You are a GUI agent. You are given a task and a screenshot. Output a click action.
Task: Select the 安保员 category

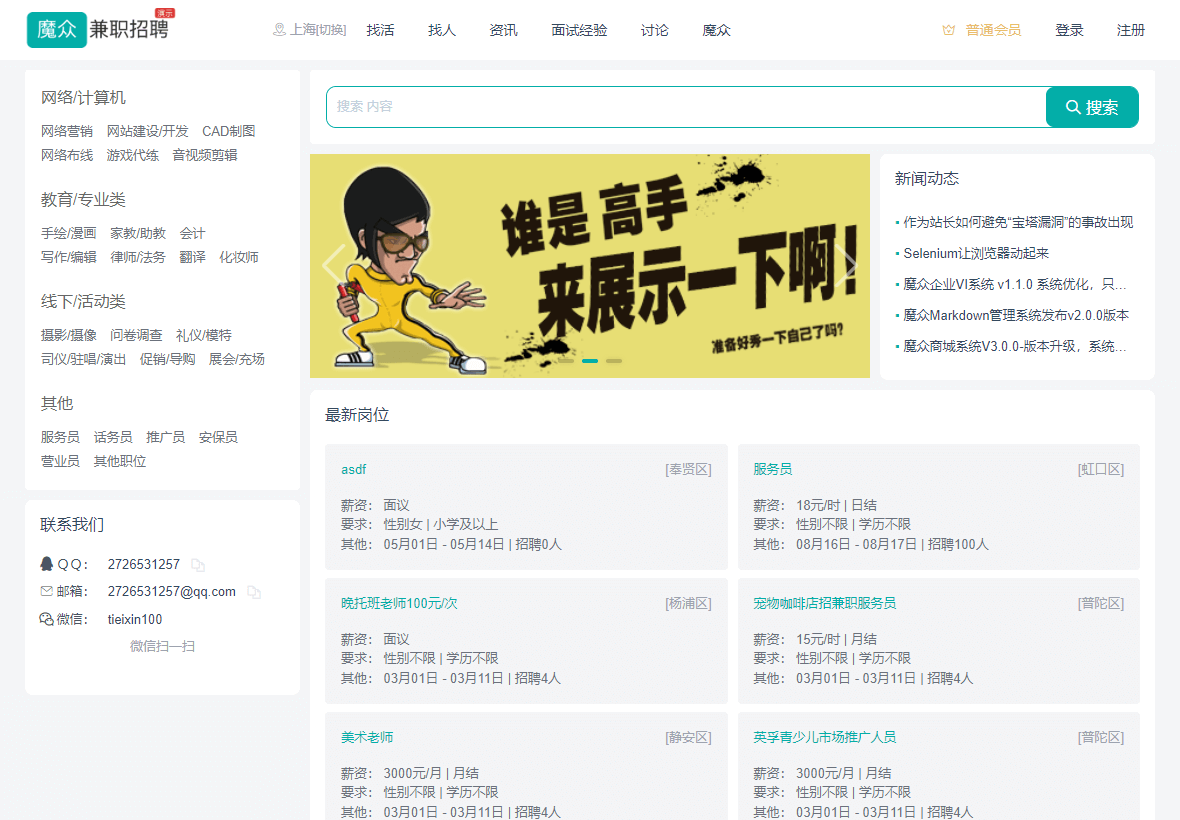(218, 437)
